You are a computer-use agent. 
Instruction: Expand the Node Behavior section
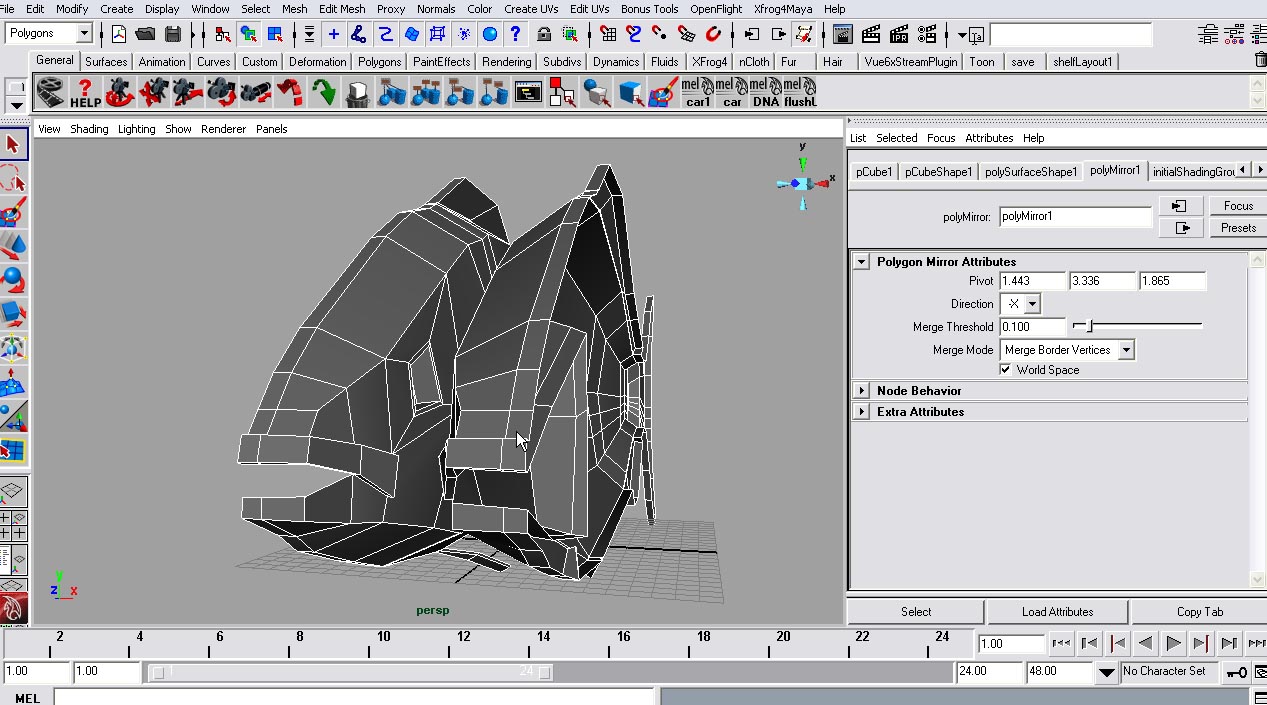[861, 391]
